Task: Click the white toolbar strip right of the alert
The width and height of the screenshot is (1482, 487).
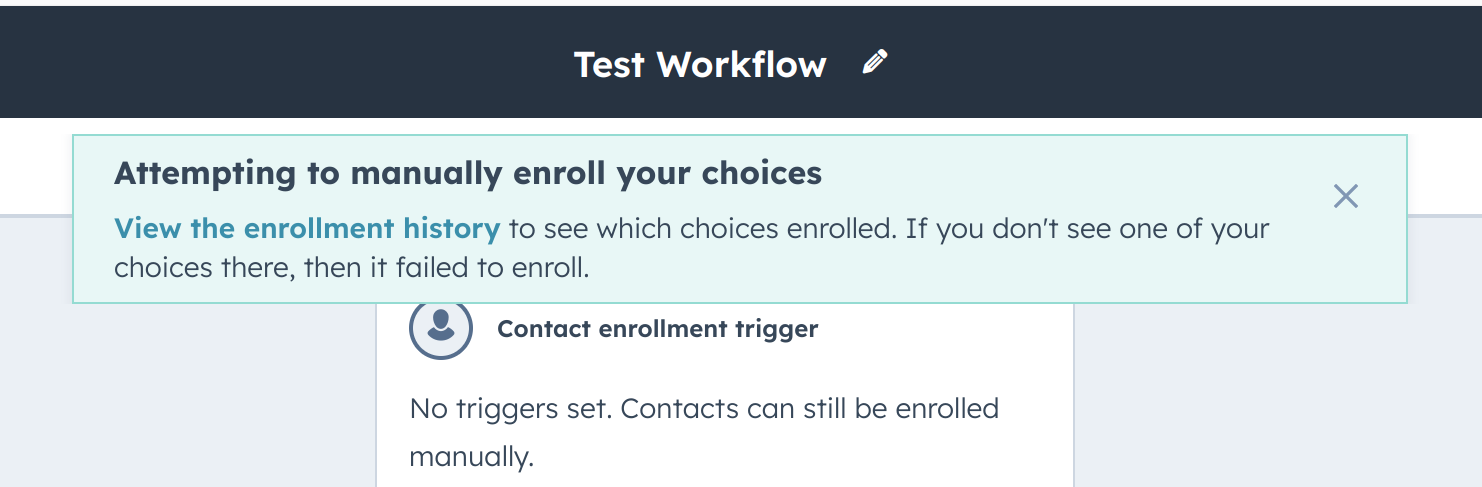Action: pyautogui.click(x=1445, y=165)
